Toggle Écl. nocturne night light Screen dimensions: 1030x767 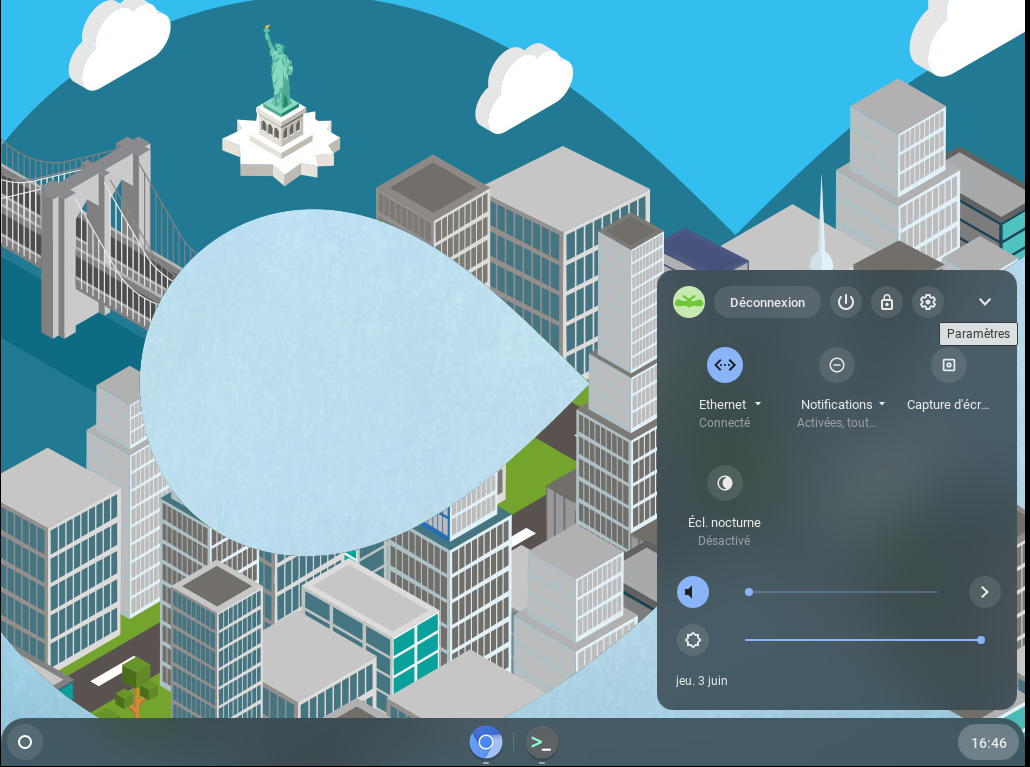pos(725,483)
